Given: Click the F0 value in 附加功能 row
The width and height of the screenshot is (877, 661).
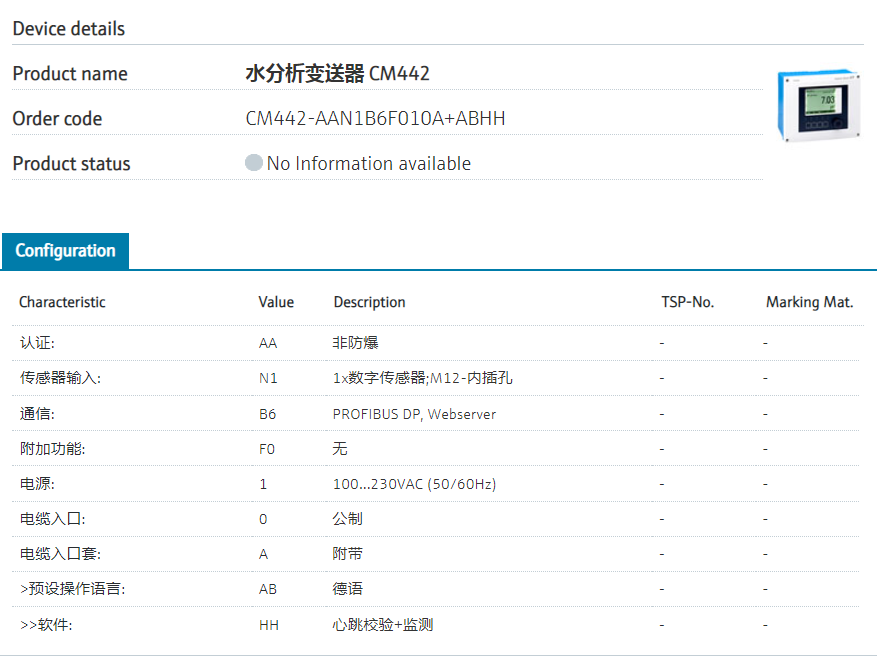Looking at the screenshot, I should coord(267,449).
